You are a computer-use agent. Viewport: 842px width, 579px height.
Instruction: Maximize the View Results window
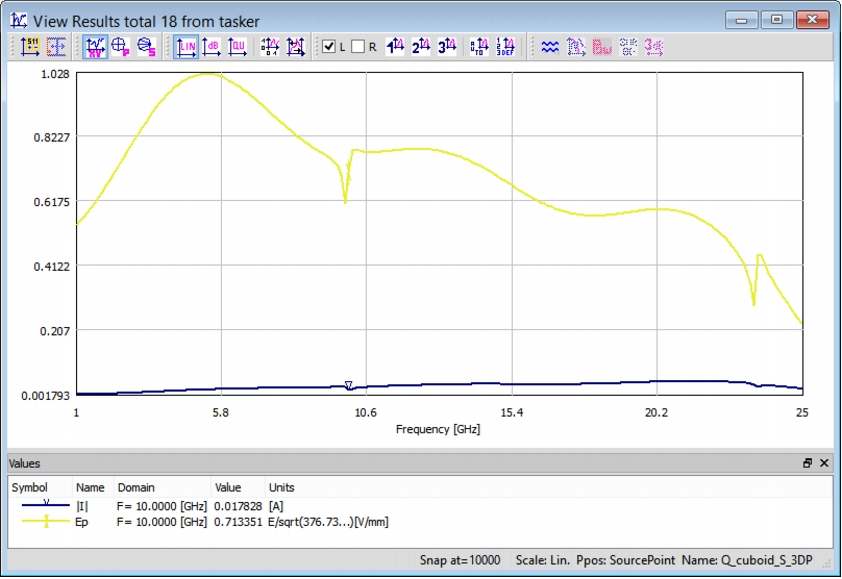tap(776, 20)
